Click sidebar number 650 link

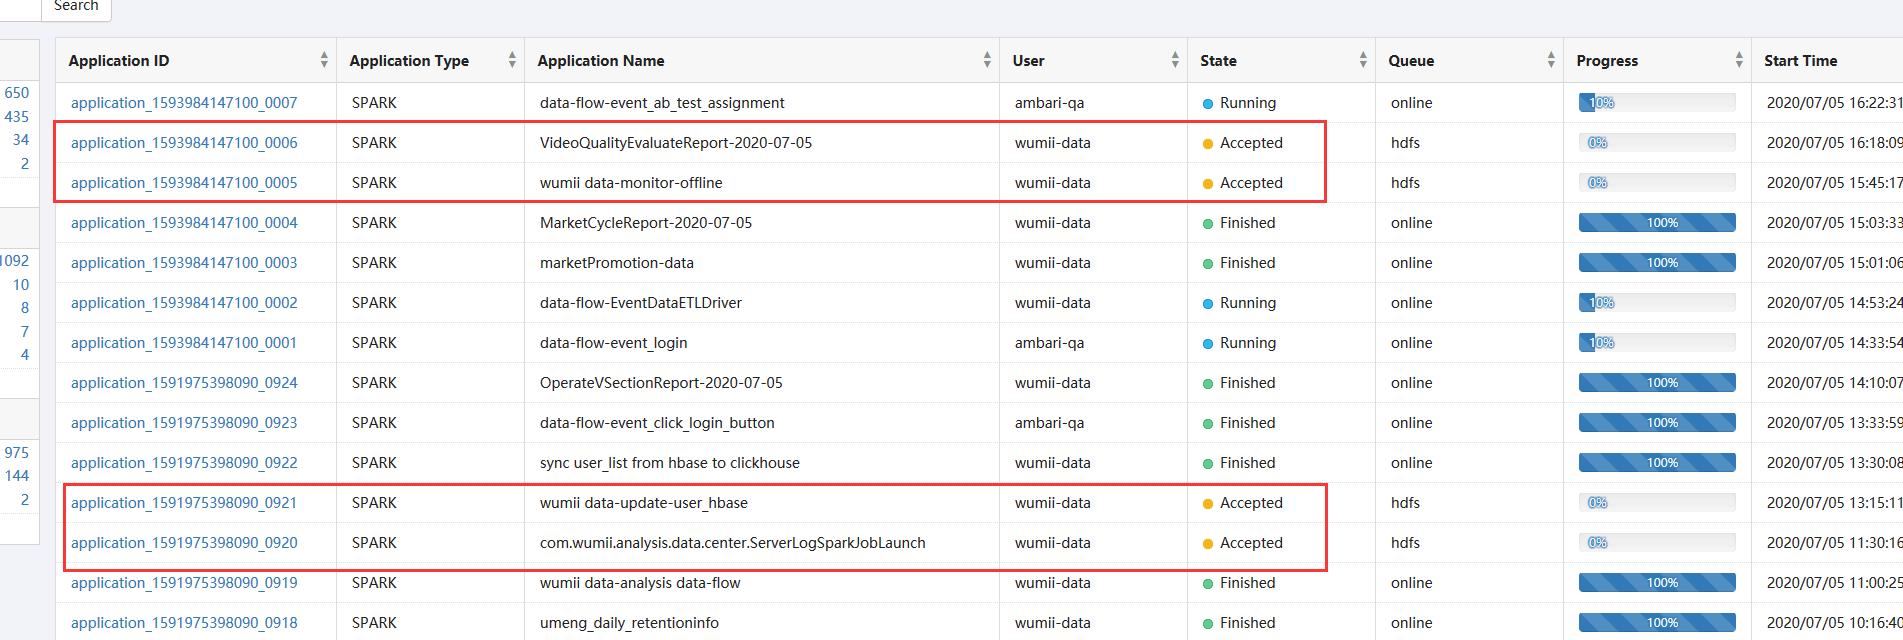click(17, 93)
